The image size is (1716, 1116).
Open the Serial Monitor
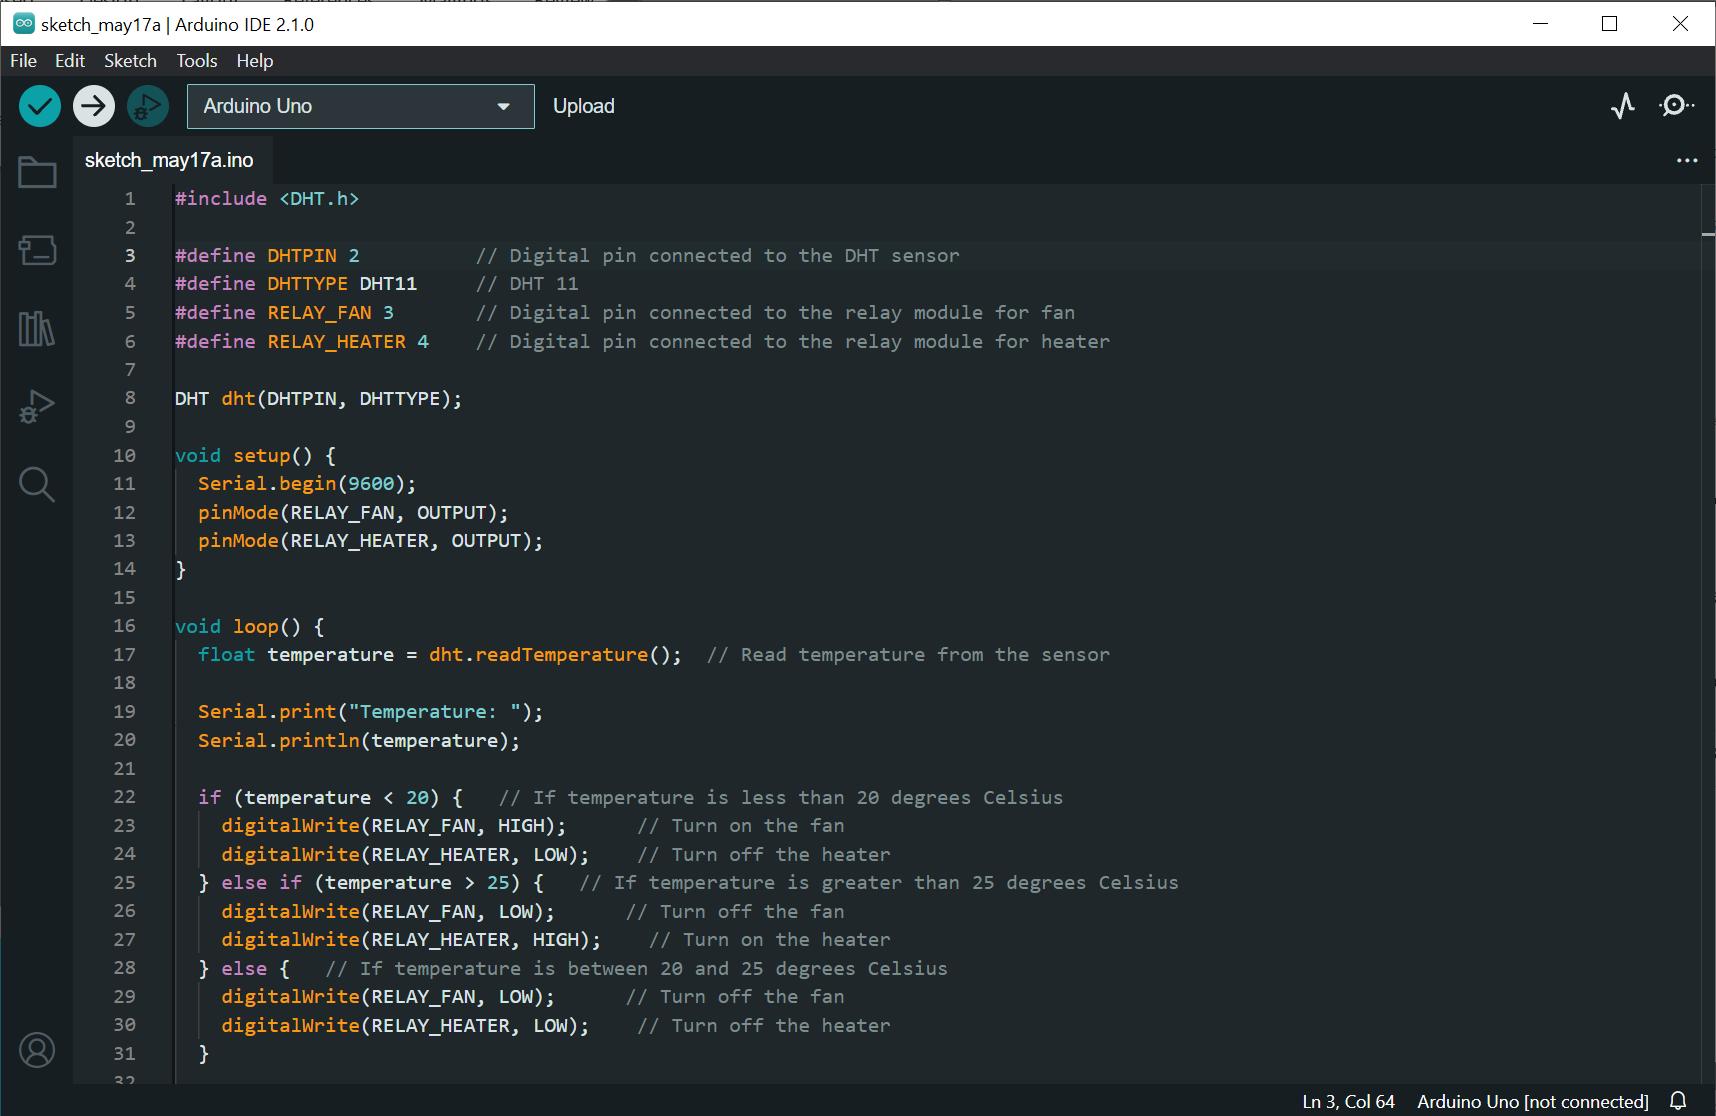click(1676, 106)
